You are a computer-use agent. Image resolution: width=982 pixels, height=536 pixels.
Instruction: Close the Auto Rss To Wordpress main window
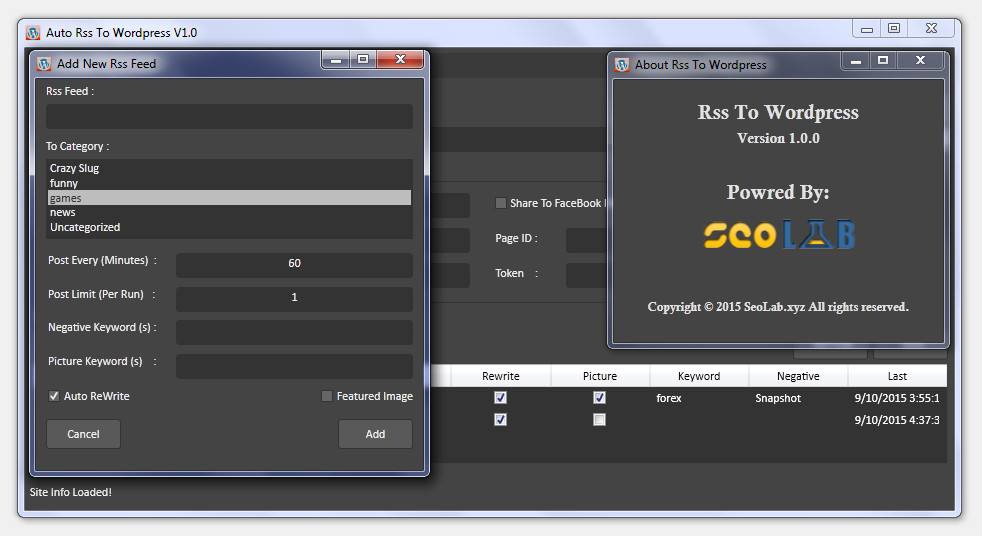click(931, 29)
